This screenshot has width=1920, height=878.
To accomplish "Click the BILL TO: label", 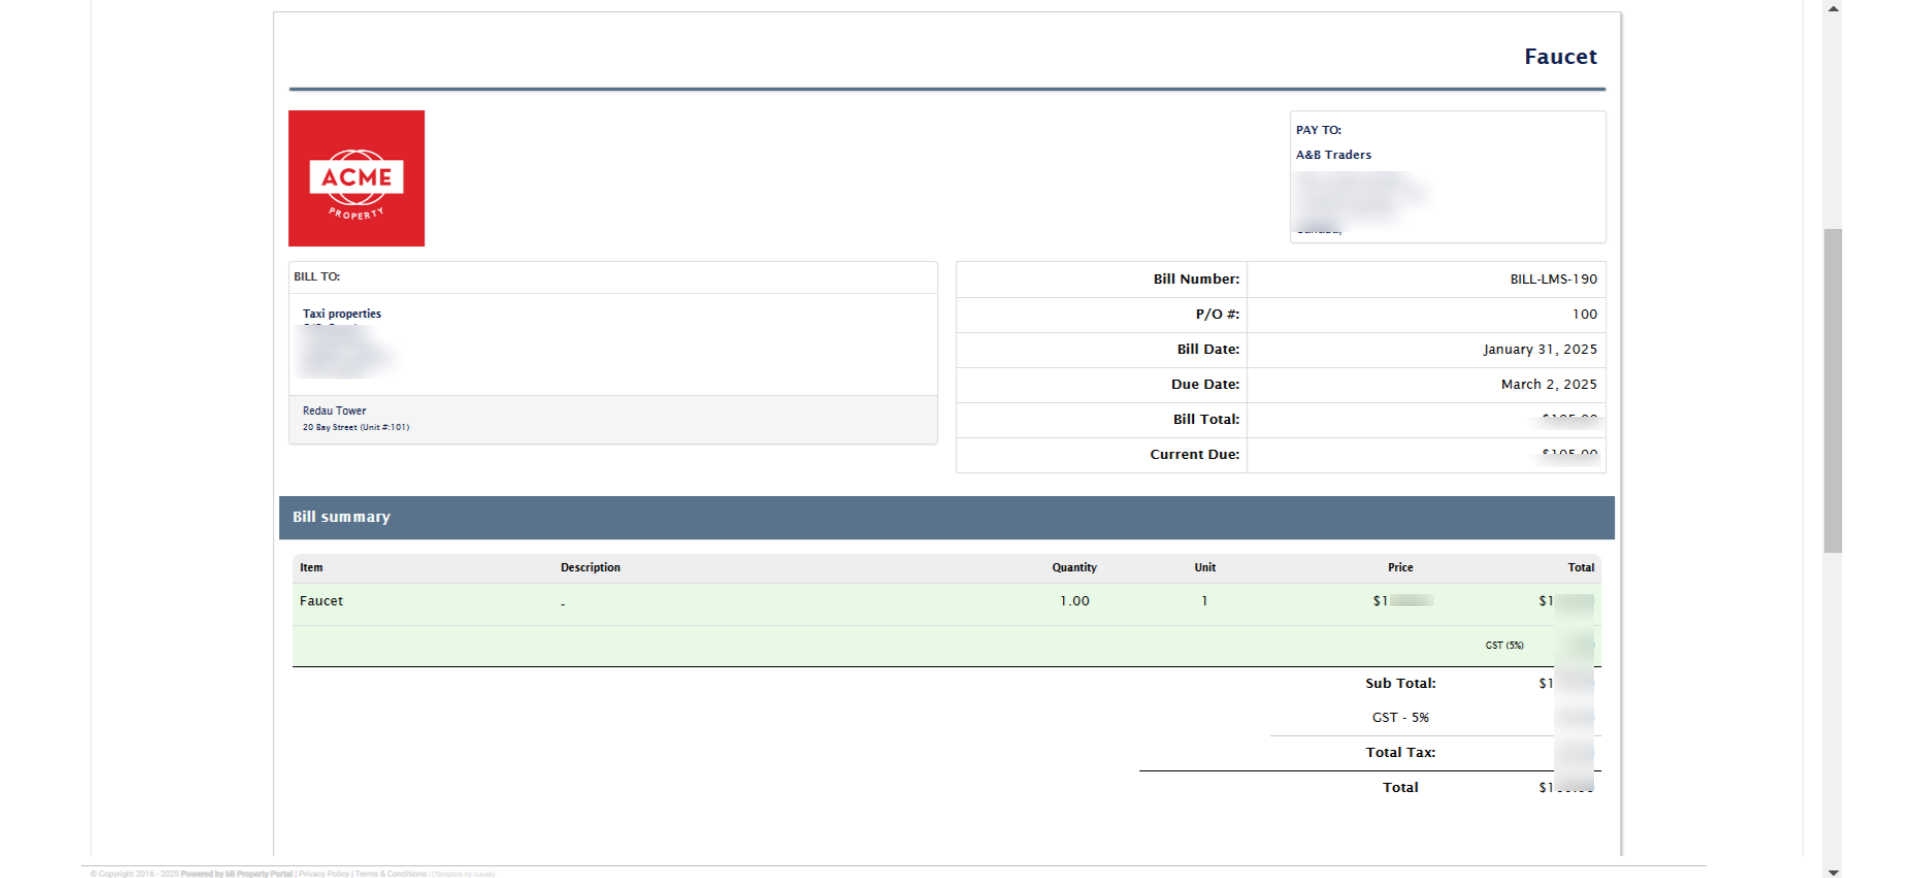I will (316, 277).
